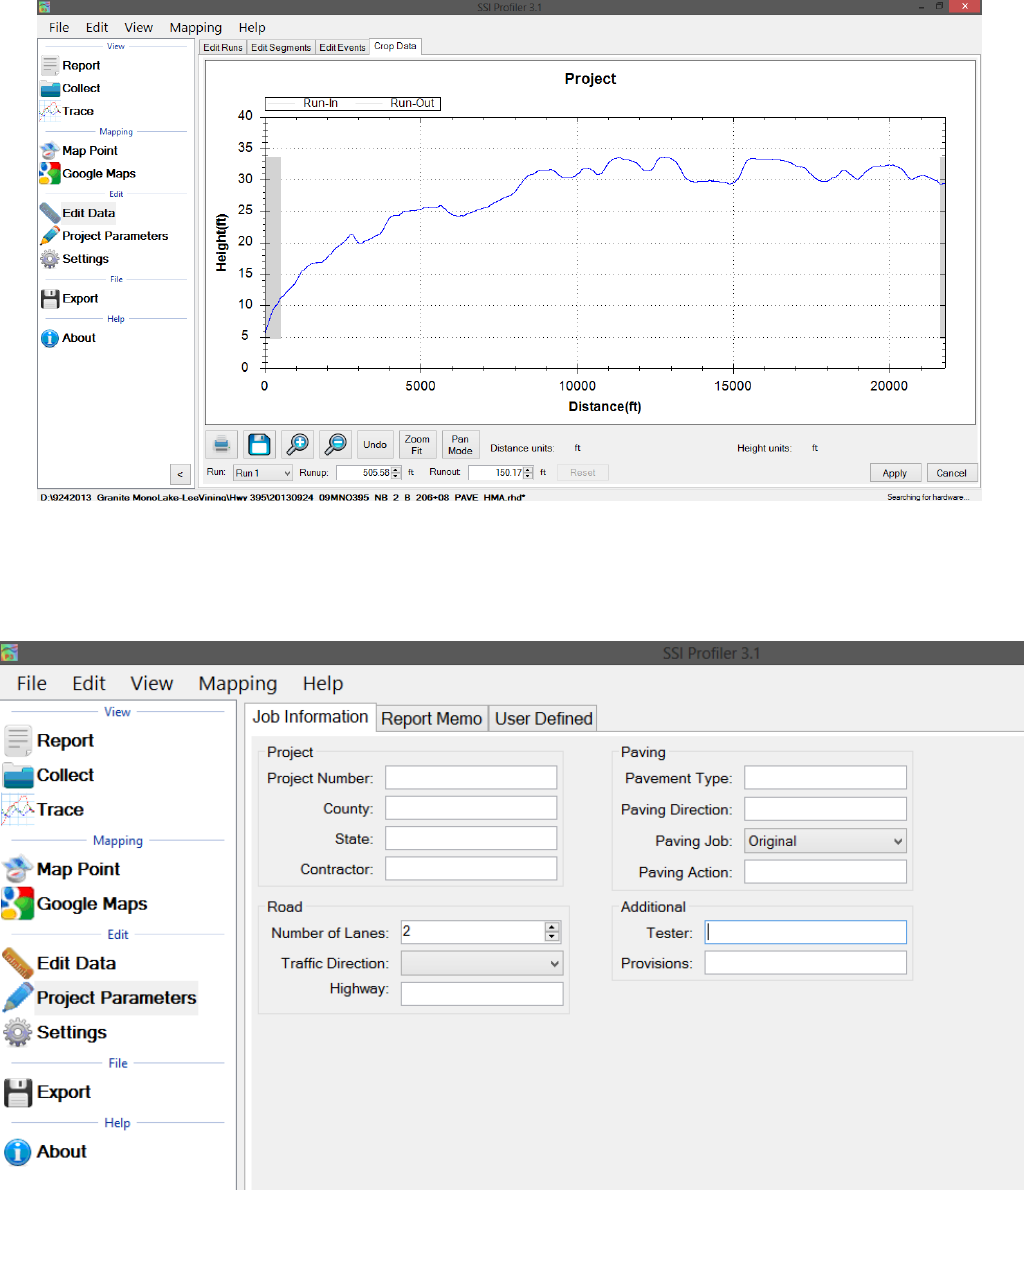Click the print icon below the chart
The image size is (1024, 1278).
coord(222,444)
